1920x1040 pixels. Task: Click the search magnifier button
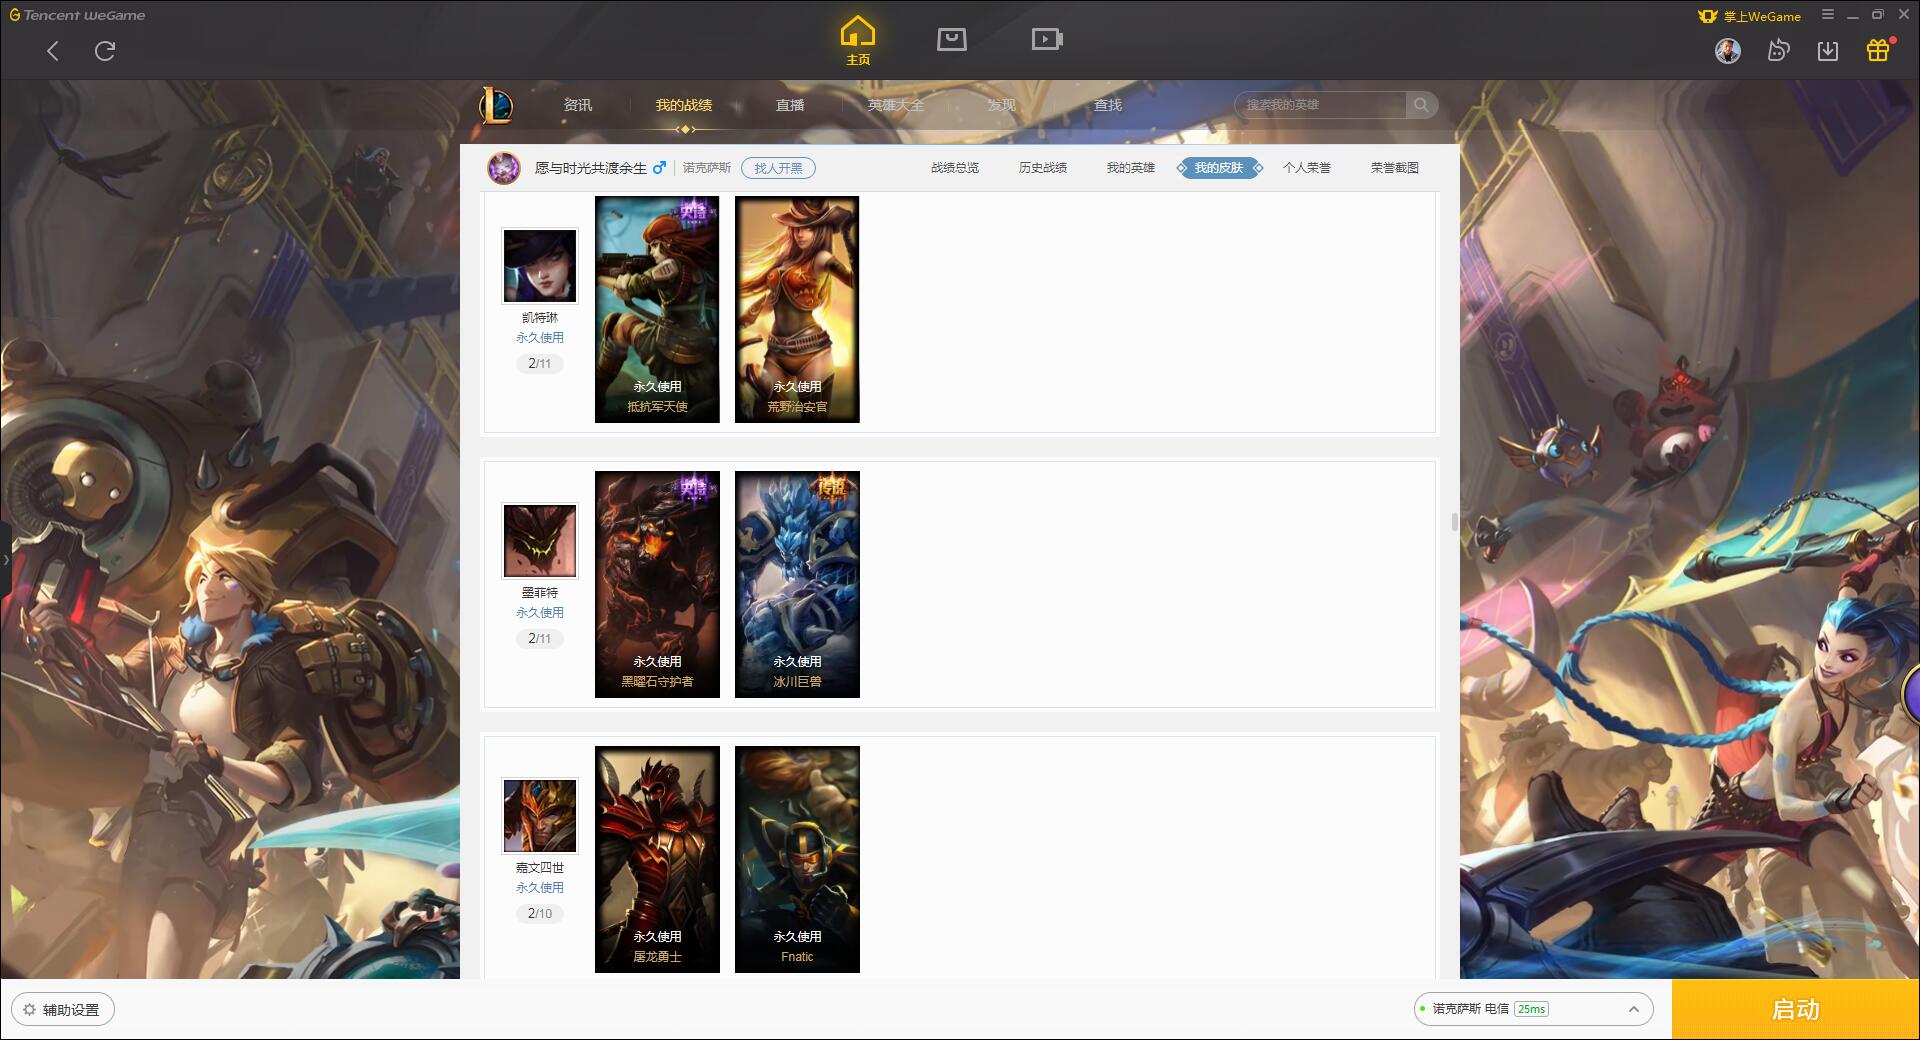[x=1421, y=105]
